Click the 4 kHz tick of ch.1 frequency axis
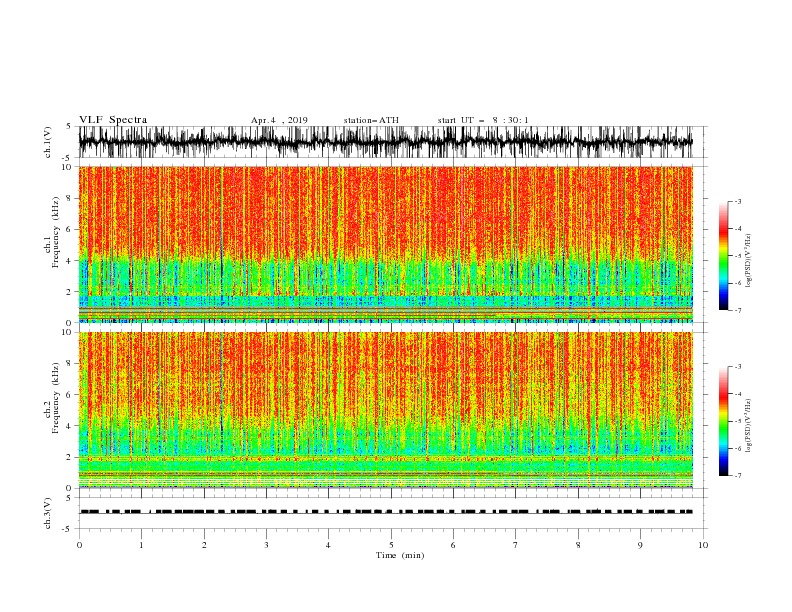This screenshot has height=612, width=792. 70,261
